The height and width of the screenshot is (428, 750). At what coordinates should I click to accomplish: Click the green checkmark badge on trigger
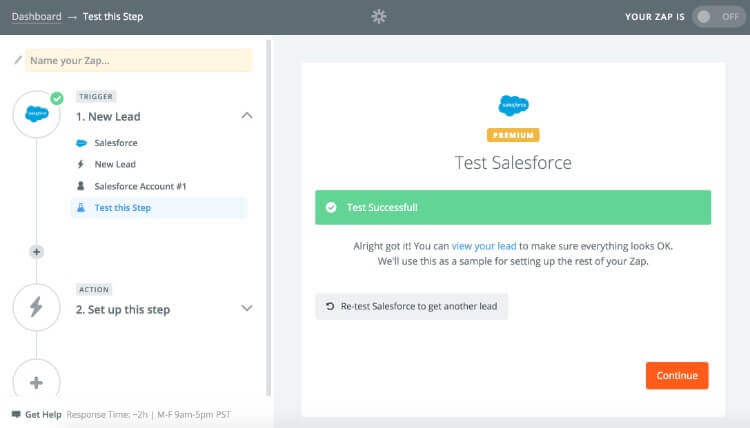(x=57, y=99)
